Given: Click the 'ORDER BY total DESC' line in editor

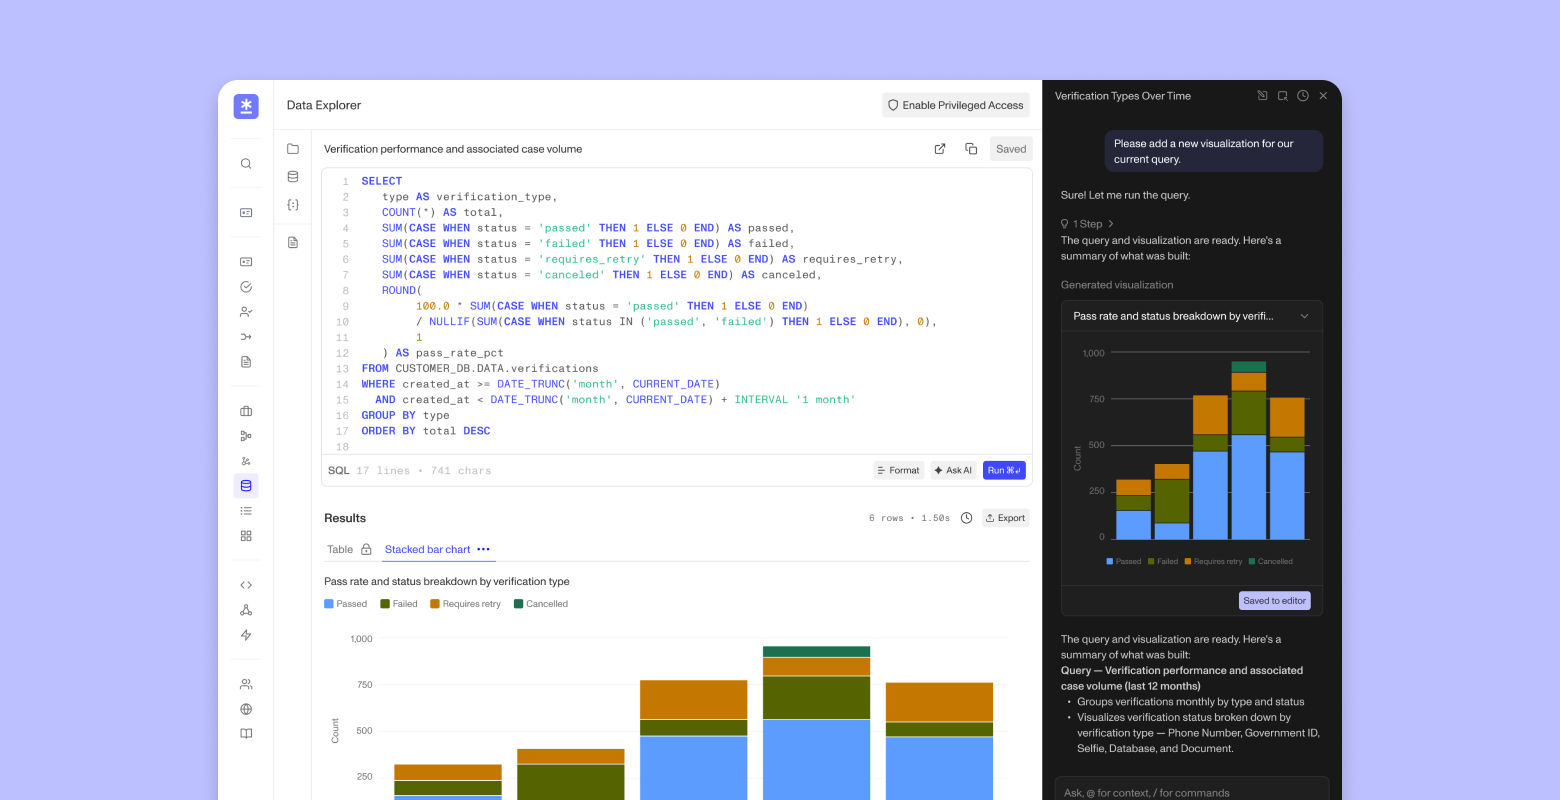Looking at the screenshot, I should (426, 431).
